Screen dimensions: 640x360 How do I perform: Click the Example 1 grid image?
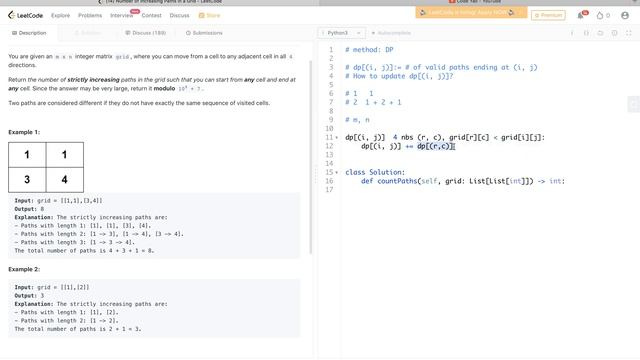click(46, 167)
